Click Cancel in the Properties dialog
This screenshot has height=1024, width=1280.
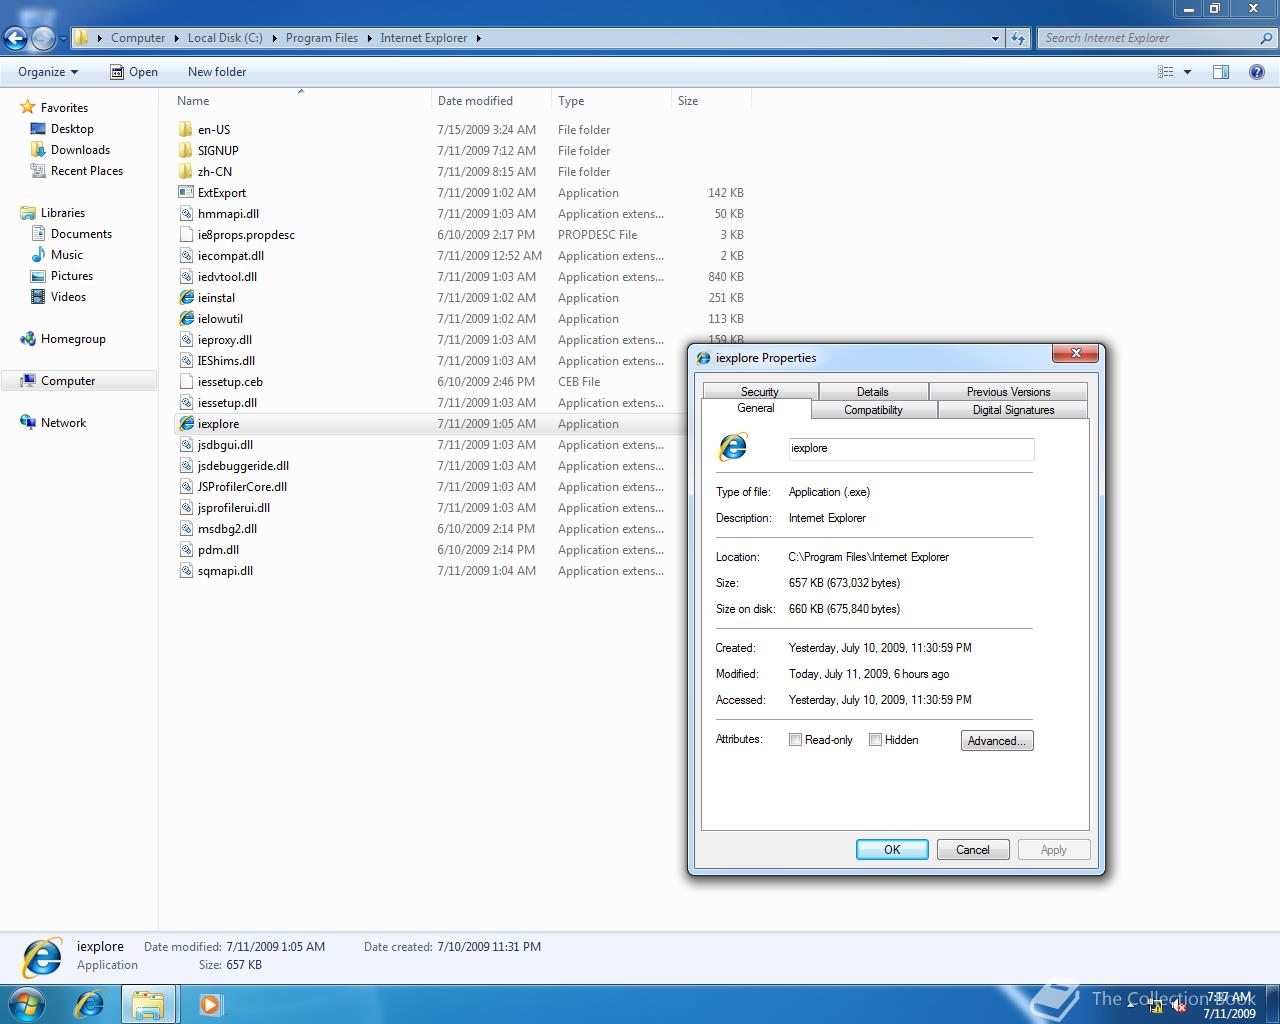[x=972, y=850]
